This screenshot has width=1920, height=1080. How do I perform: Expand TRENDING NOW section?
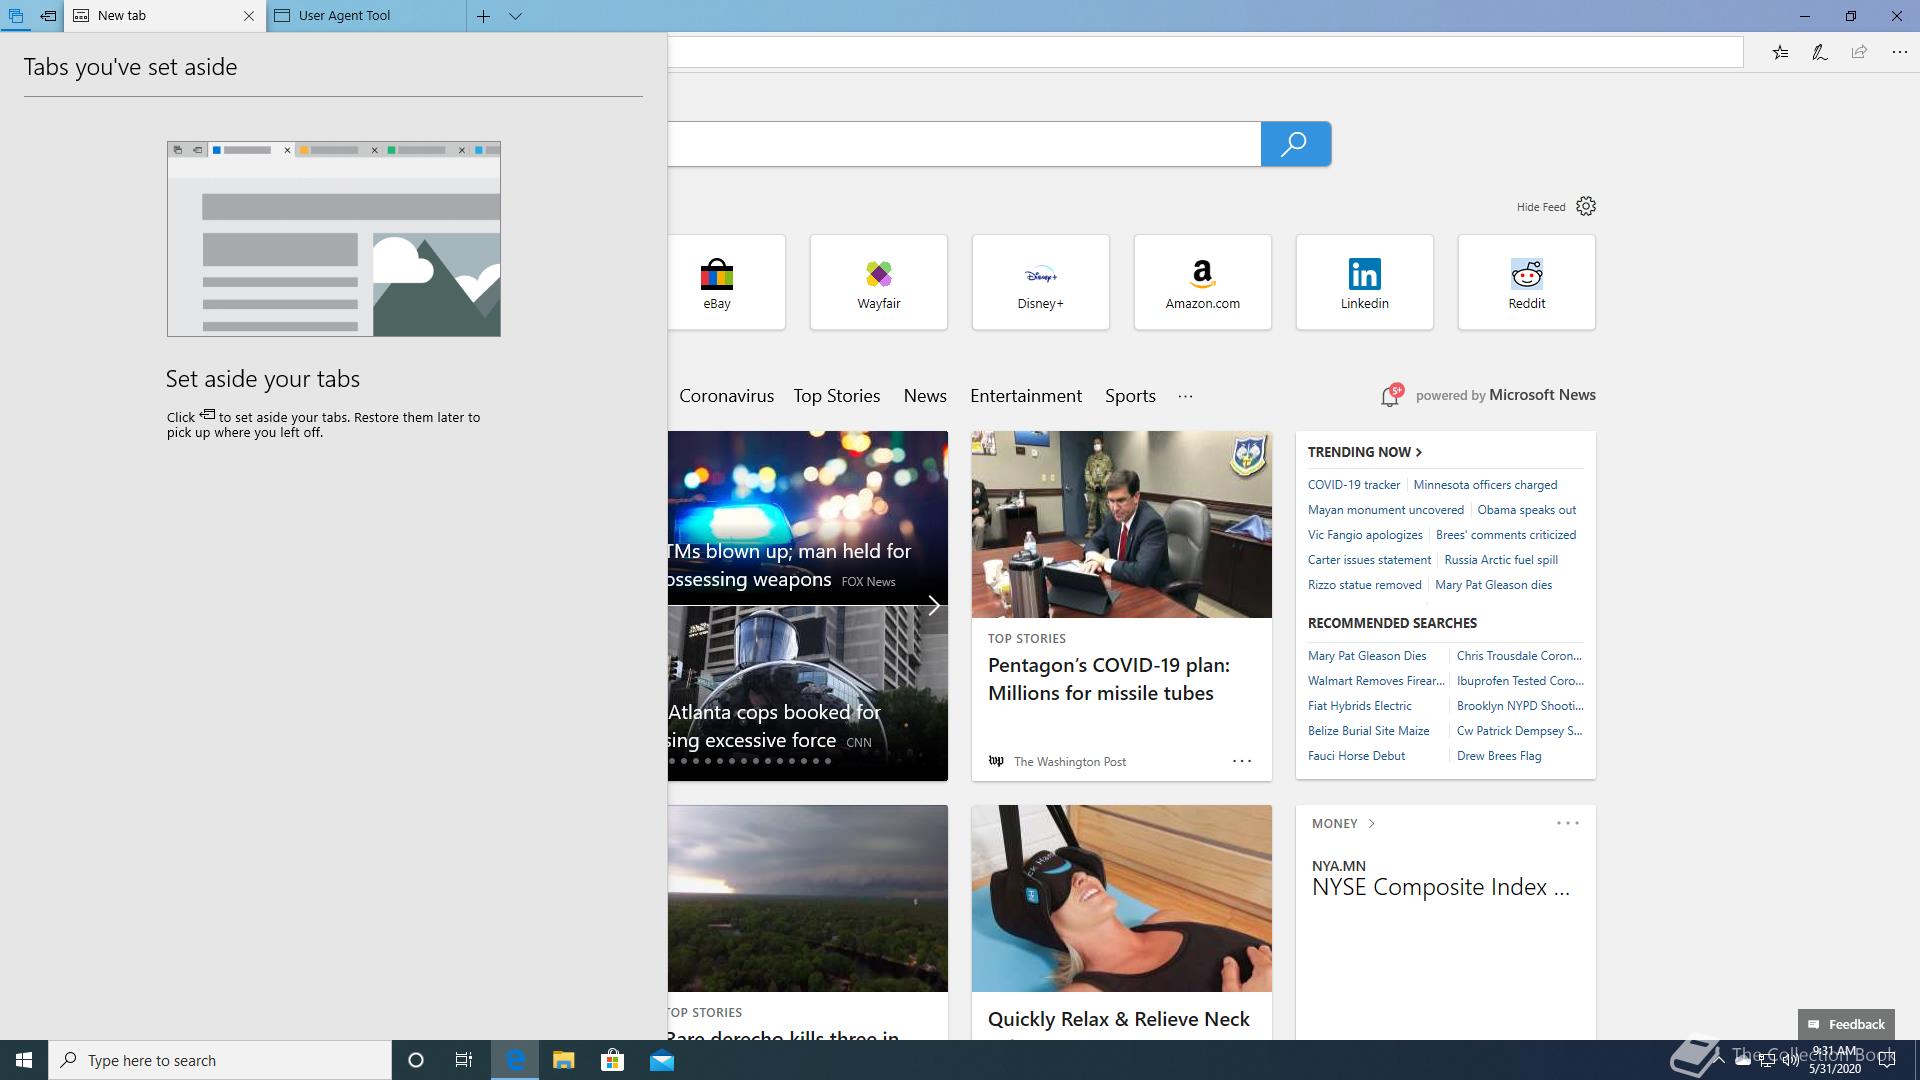[x=1365, y=452]
